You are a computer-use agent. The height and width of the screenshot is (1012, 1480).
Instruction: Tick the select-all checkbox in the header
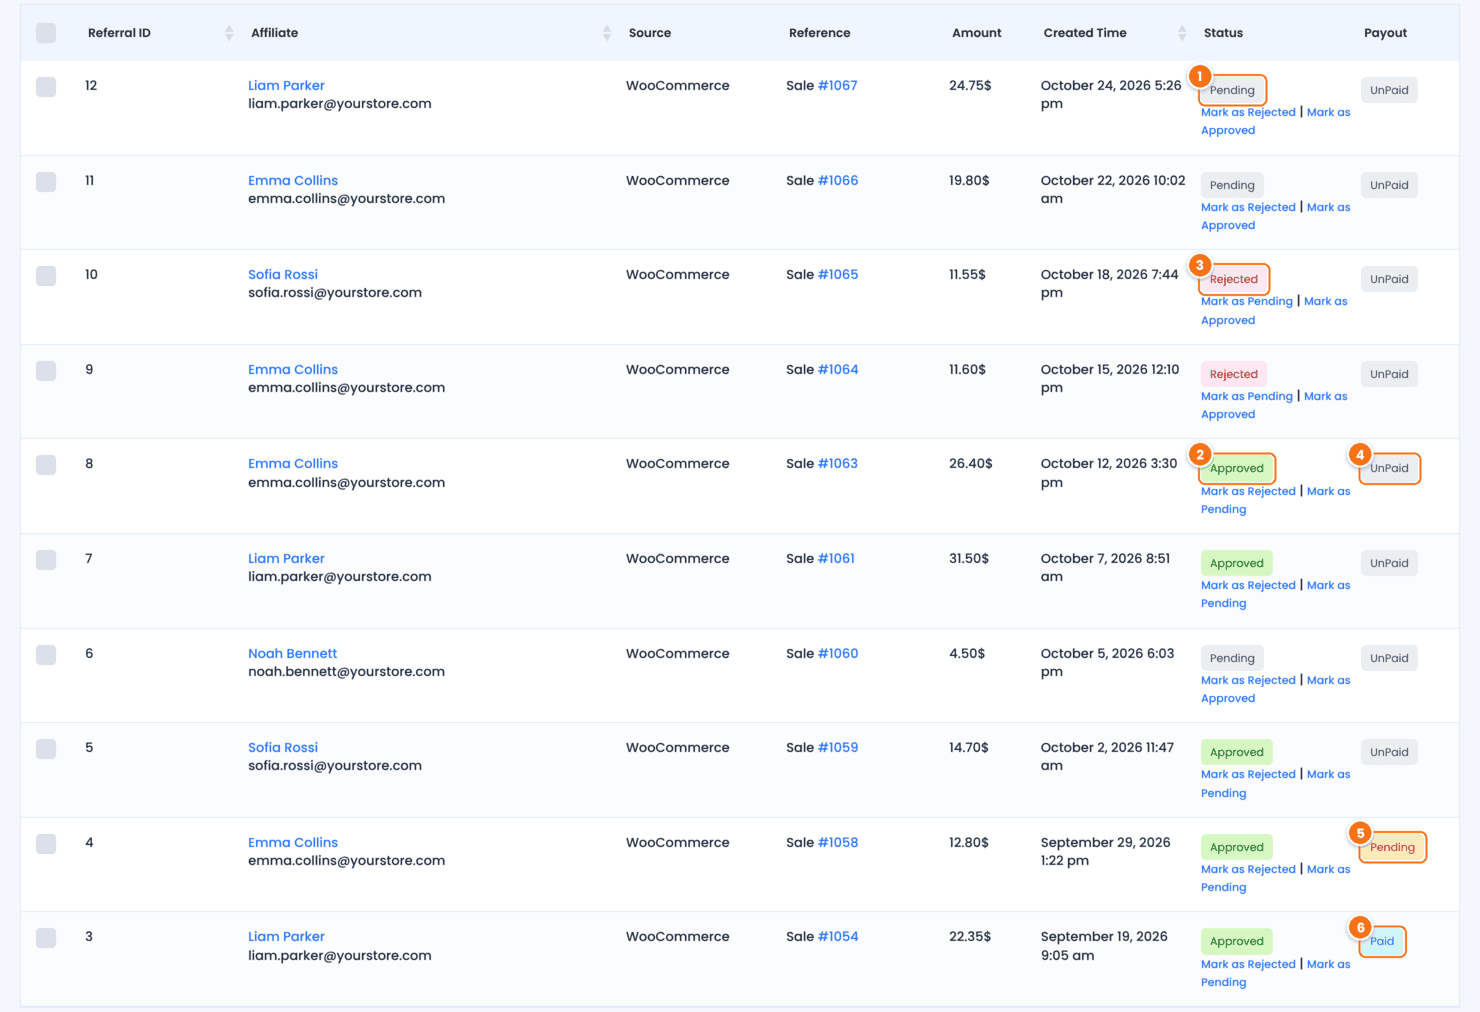click(46, 33)
